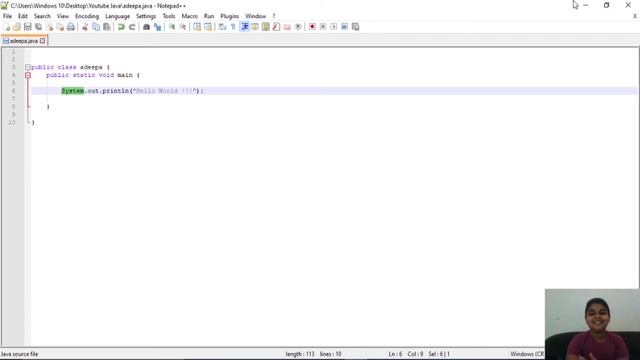640x360 pixels.
Task: Toggle Show All Characters icon
Action: pos(233,27)
